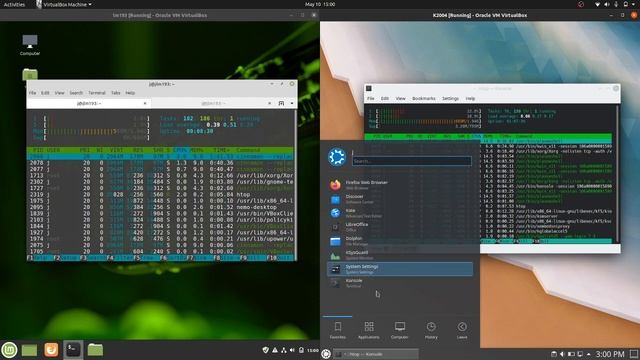Click the Konsole window scrollbar
Image resolution: width=640 pixels, height=360 pixels.
[618, 174]
